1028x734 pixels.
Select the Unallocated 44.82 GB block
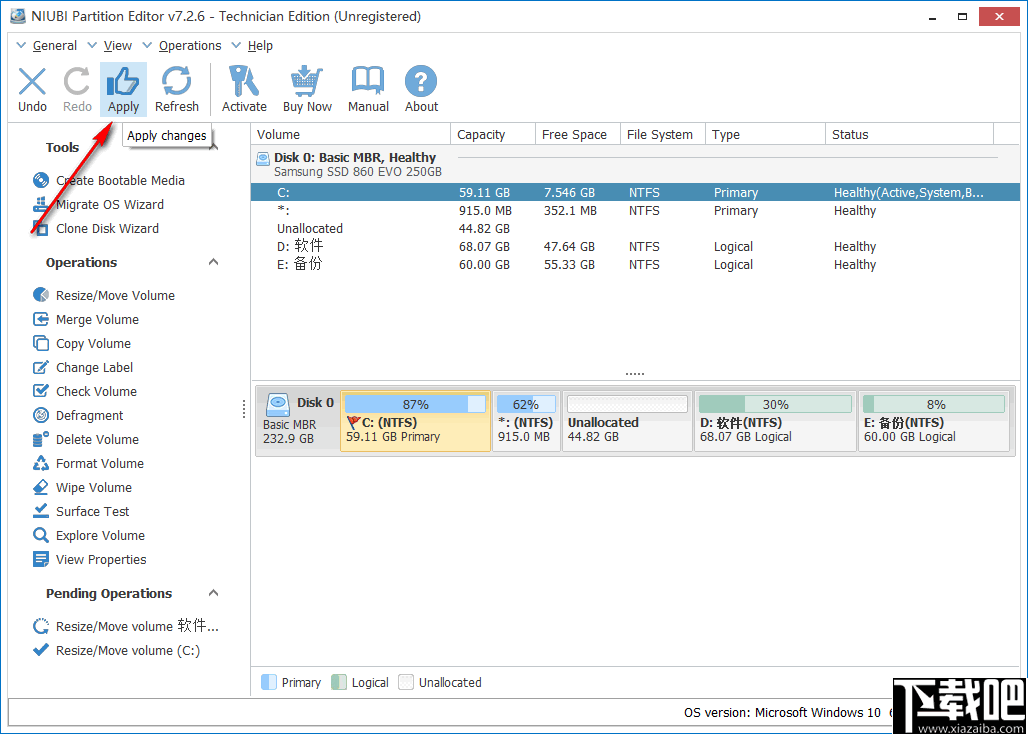tap(627, 420)
